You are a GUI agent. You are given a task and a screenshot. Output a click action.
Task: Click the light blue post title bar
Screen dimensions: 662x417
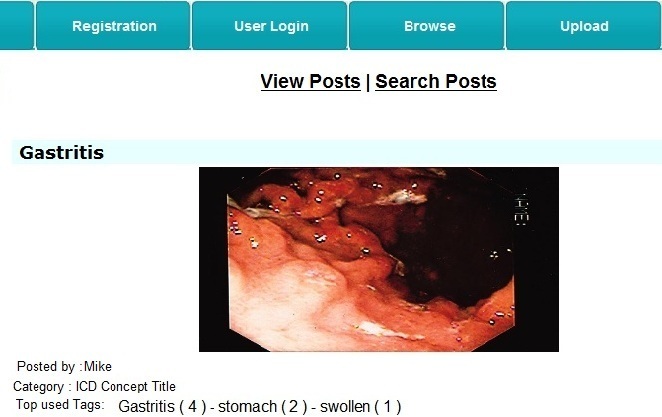point(336,152)
